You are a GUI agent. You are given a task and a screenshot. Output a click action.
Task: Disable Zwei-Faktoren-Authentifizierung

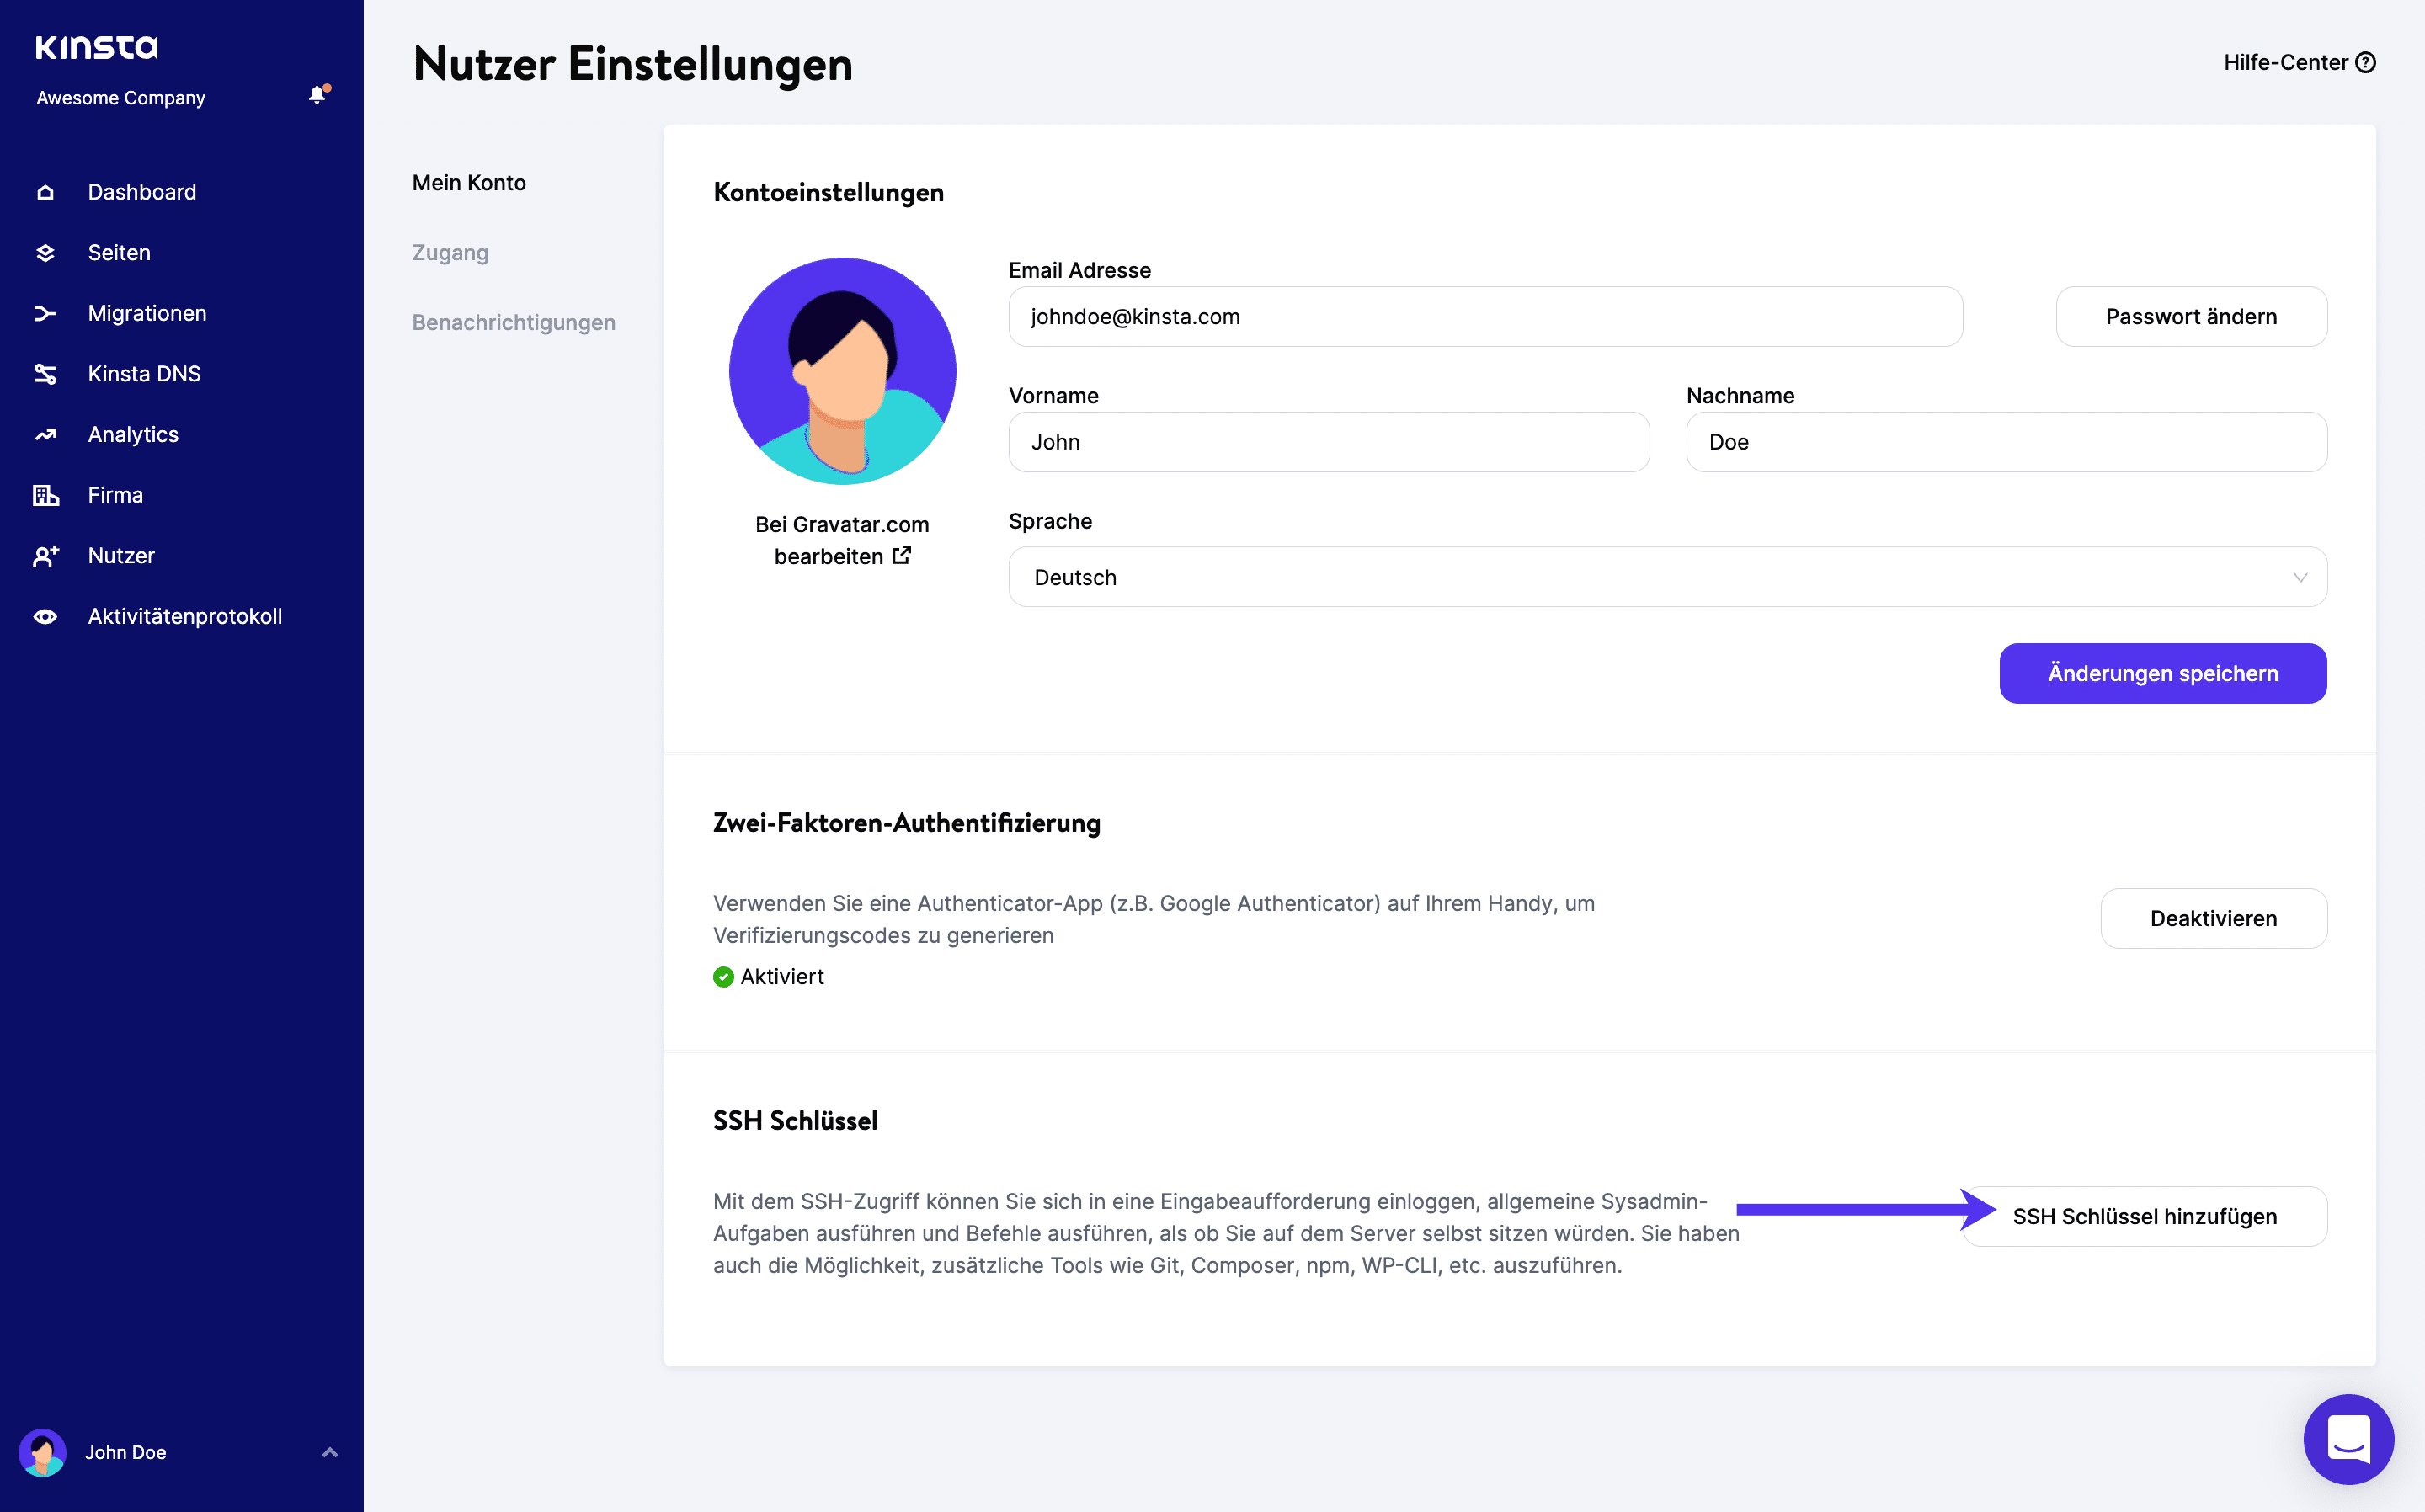(2214, 918)
